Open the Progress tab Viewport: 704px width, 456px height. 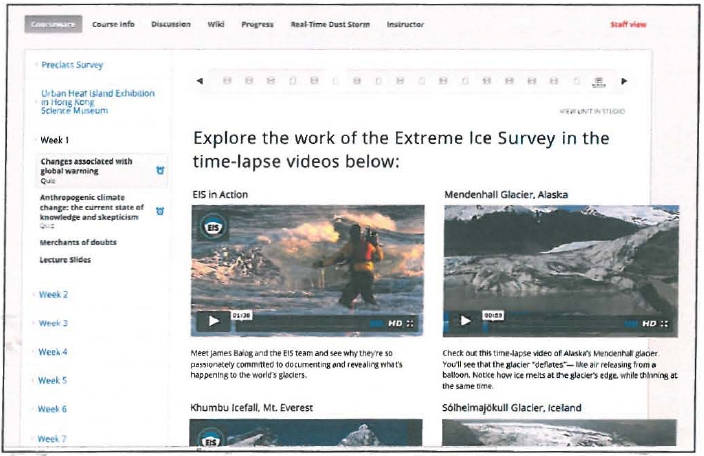(257, 24)
